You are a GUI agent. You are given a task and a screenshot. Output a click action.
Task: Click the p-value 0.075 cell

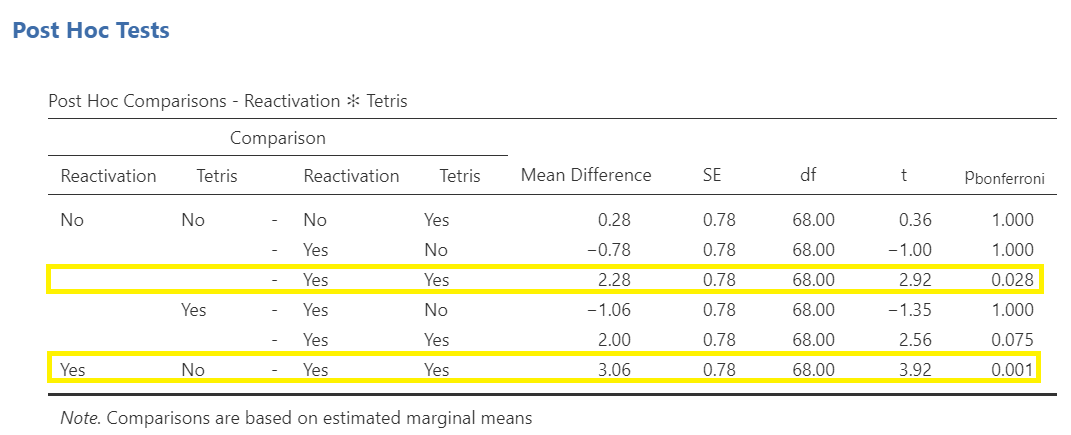point(1014,340)
